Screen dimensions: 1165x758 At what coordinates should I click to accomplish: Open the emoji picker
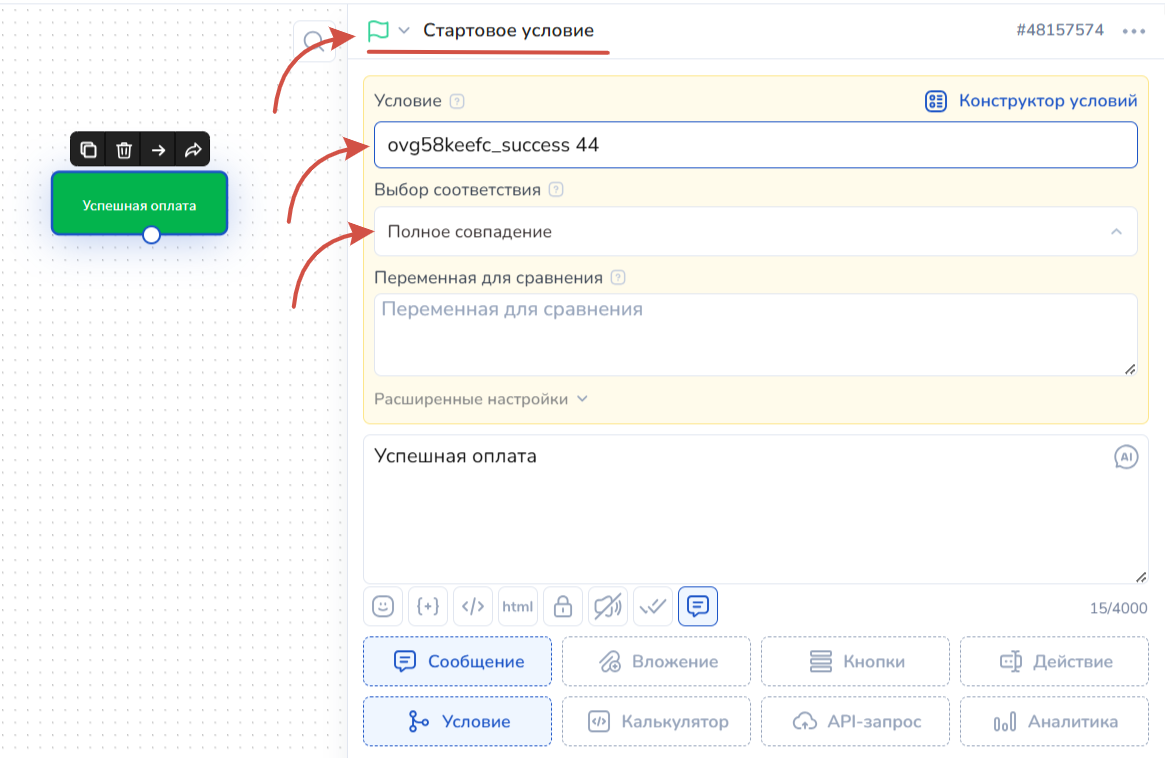tap(382, 606)
